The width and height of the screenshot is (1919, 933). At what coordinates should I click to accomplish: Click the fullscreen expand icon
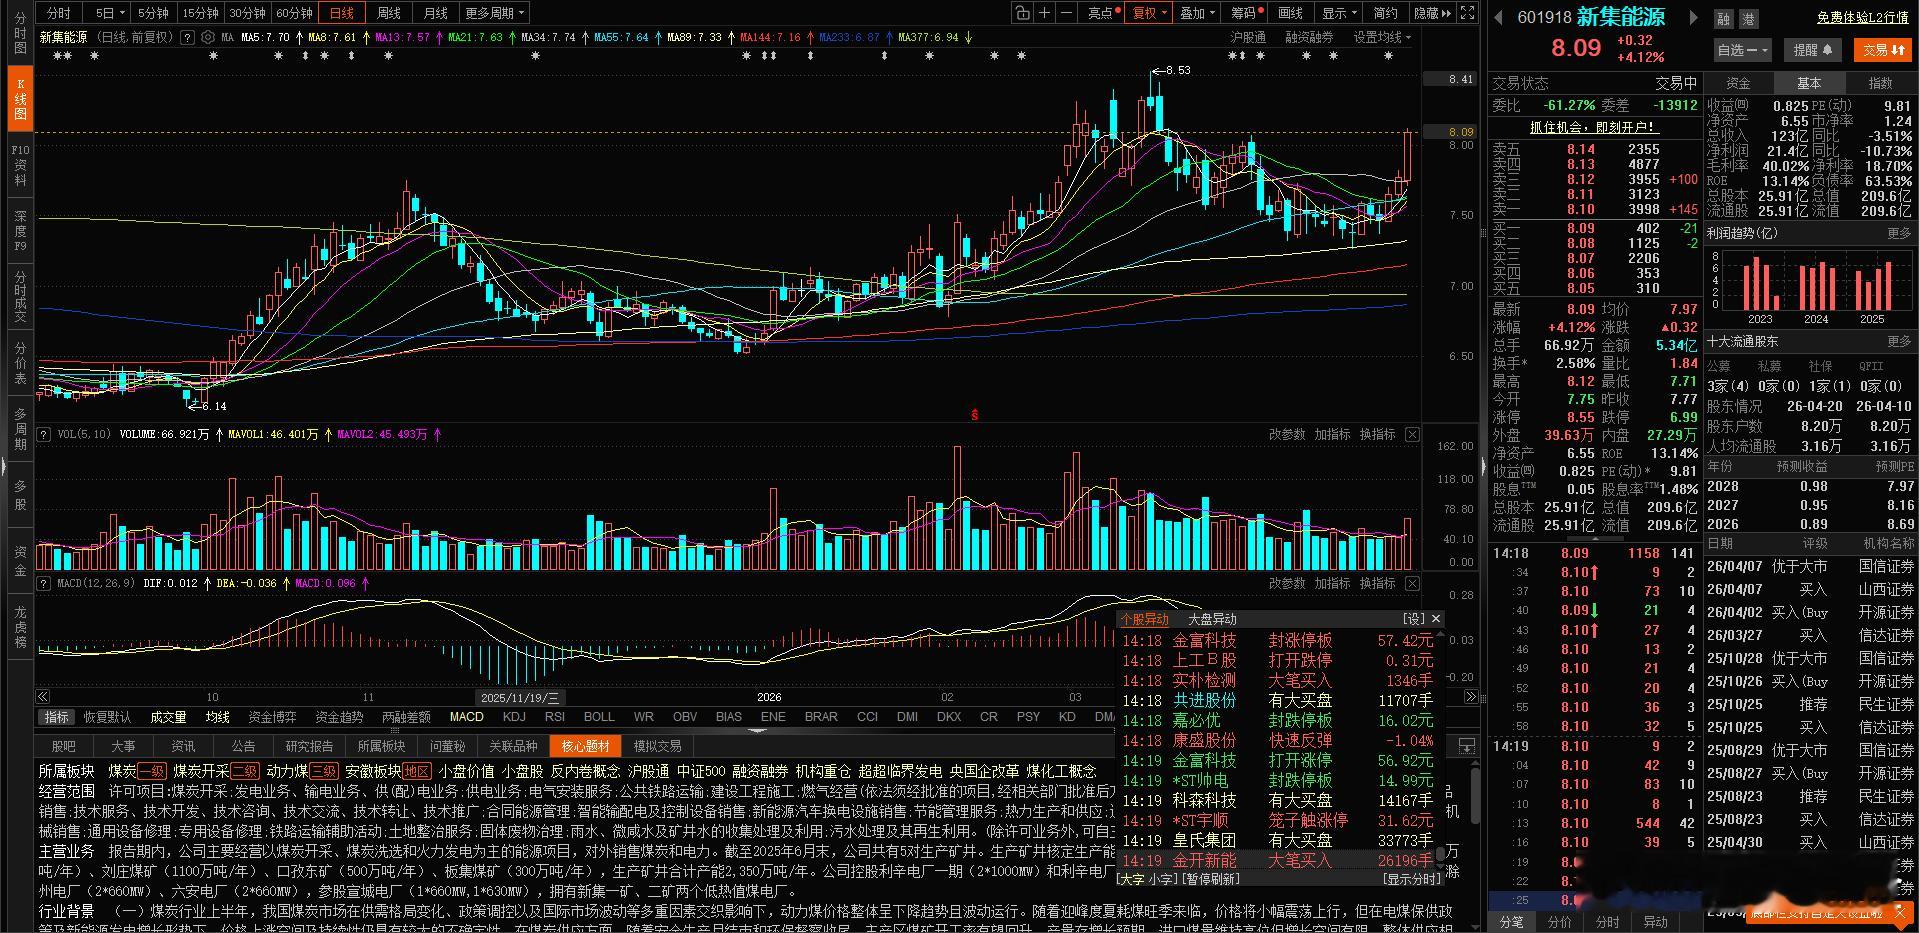point(1466,13)
